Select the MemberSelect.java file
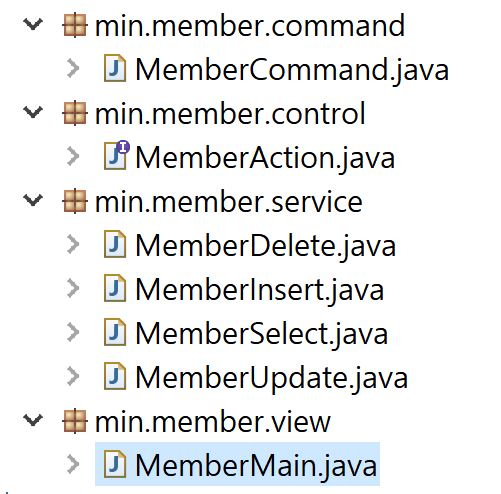Viewport: 501px width, 494px height. pos(262,334)
